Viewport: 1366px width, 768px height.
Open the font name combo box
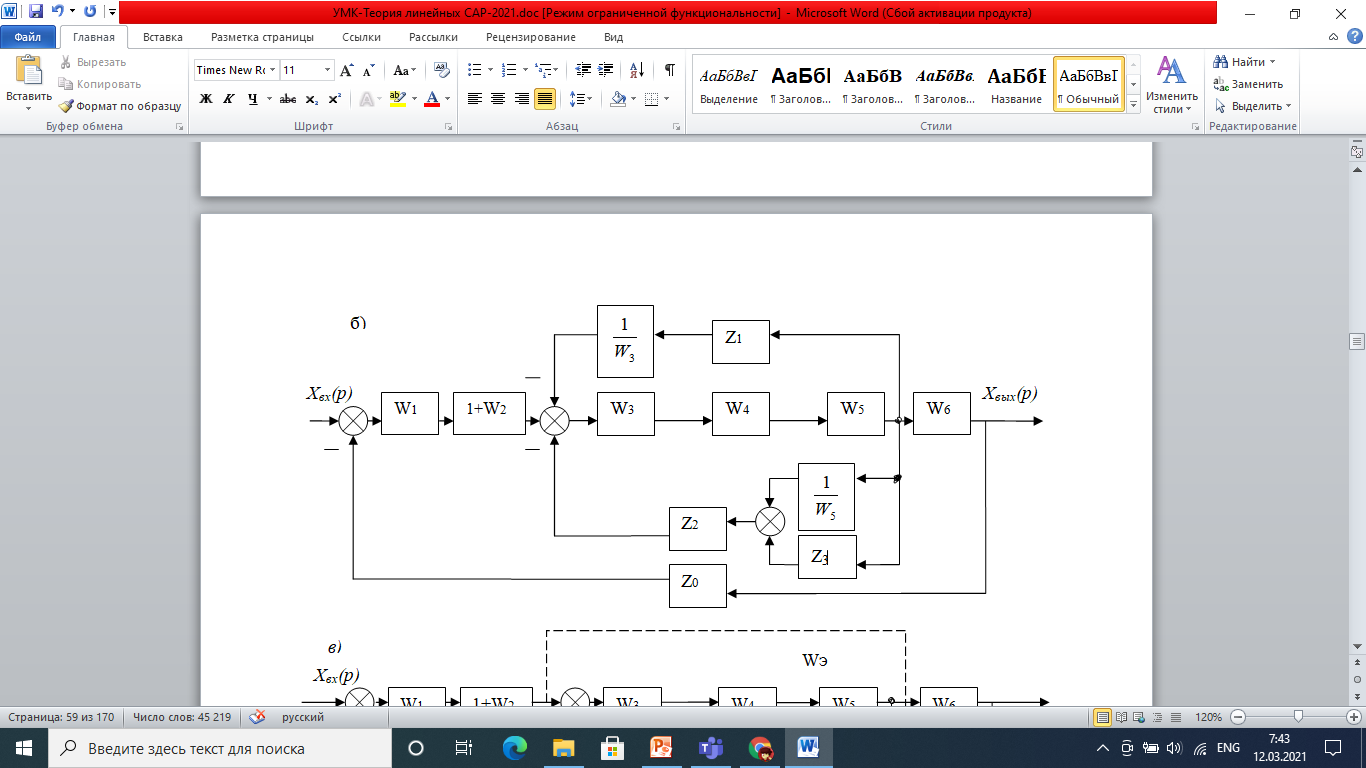pyautogui.click(x=236, y=70)
